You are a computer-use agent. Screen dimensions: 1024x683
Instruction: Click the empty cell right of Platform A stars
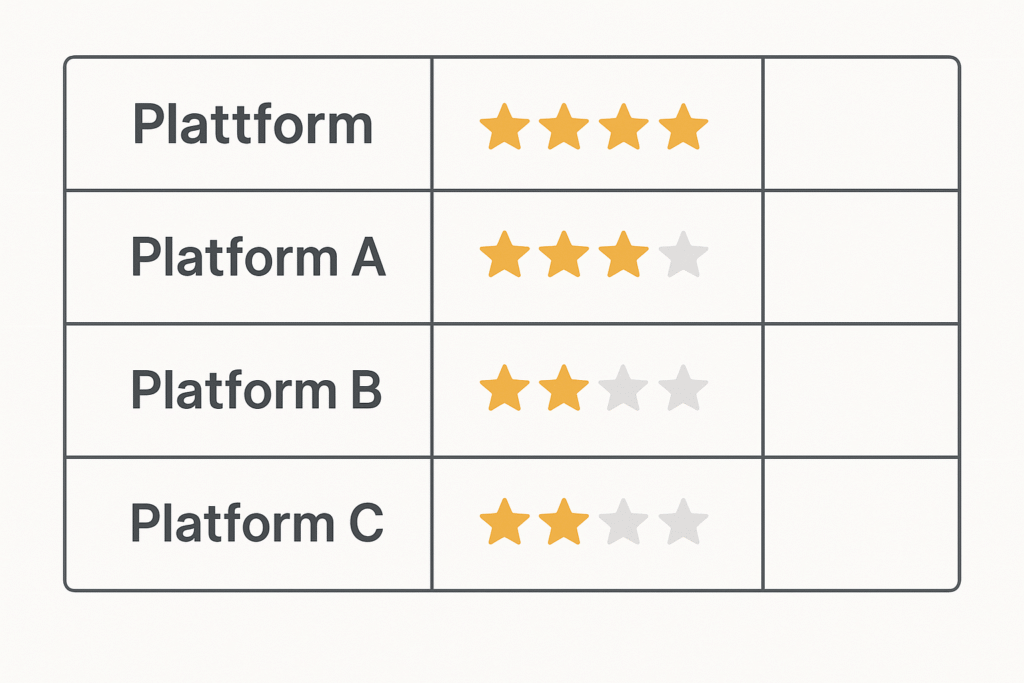860,257
